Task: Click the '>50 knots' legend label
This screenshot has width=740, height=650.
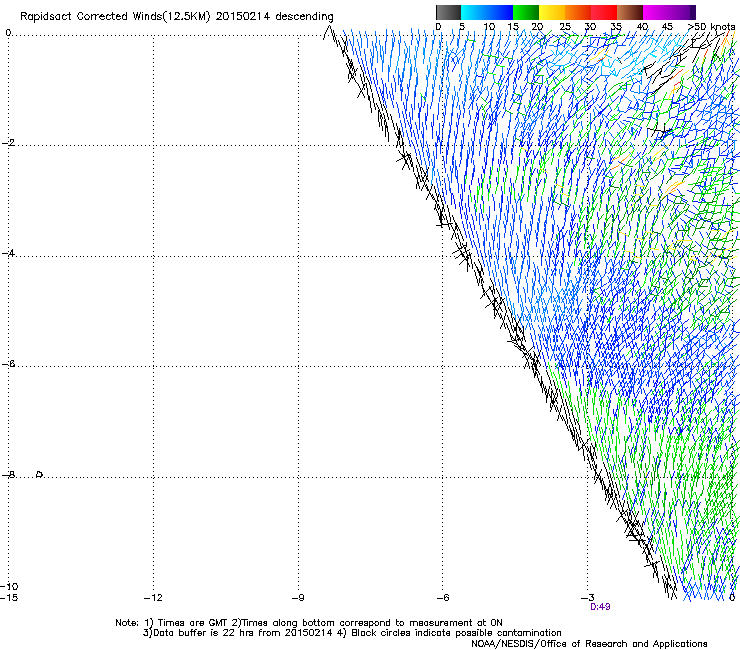Action: click(x=711, y=27)
